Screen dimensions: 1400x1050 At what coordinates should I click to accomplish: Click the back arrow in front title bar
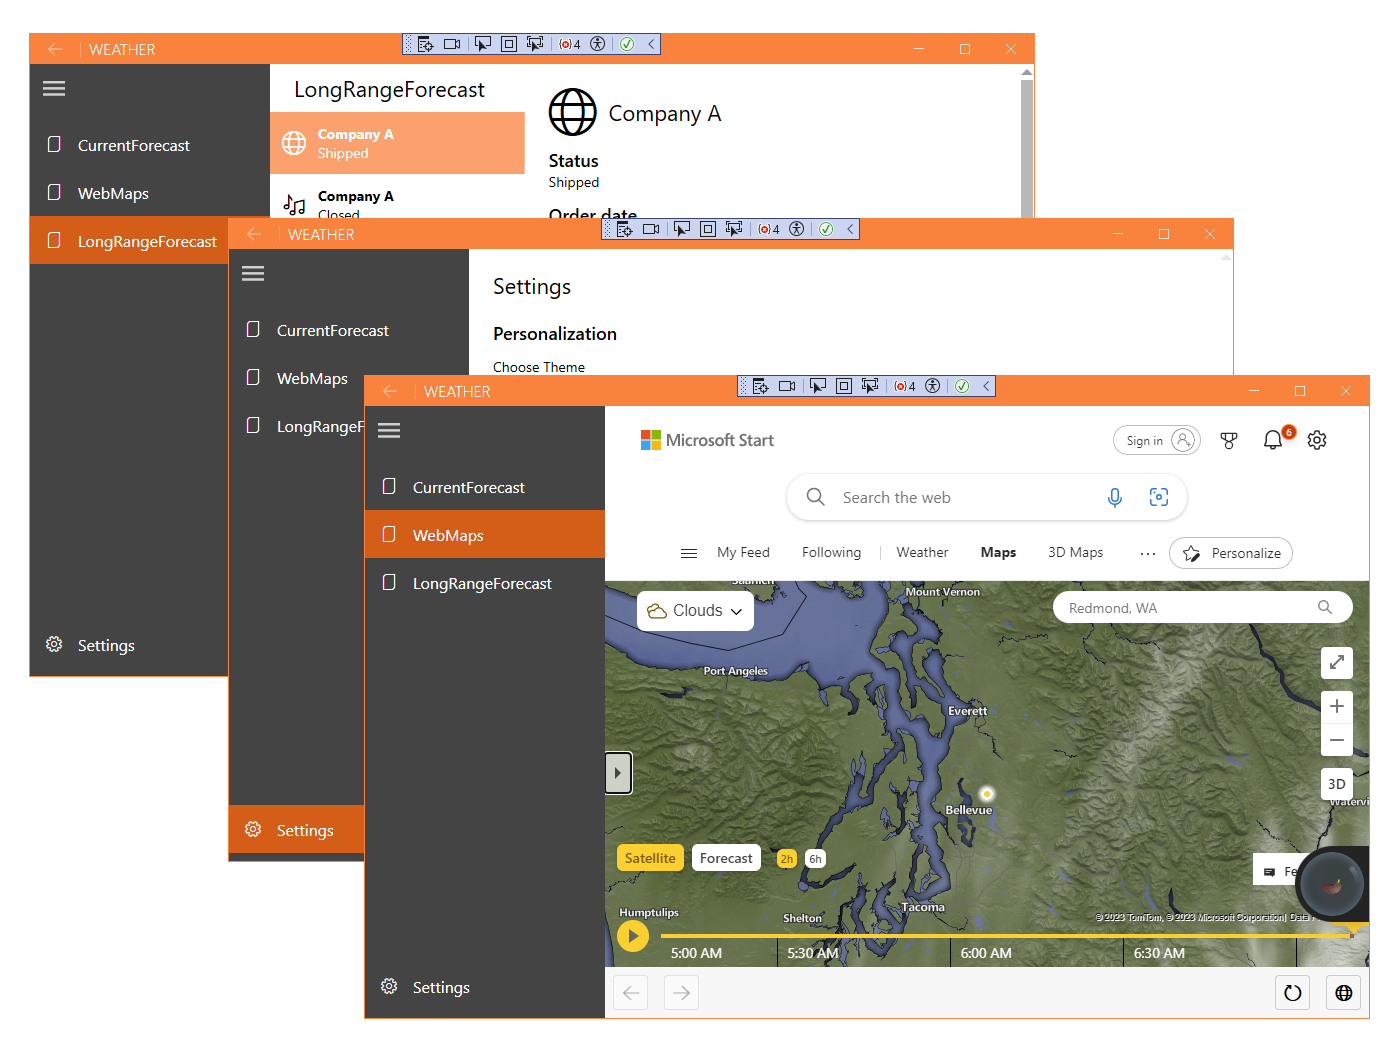pos(390,391)
